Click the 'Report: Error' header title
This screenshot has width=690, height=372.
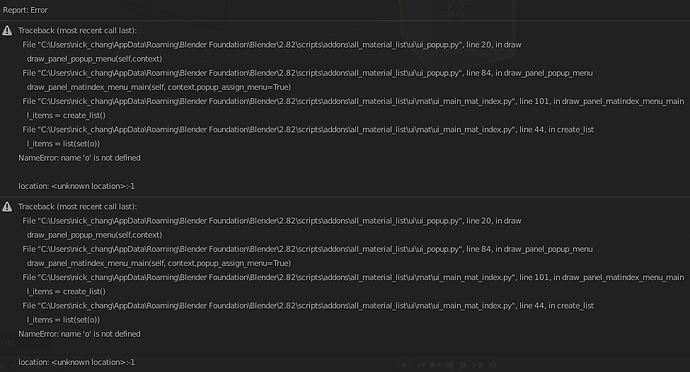coord(25,10)
